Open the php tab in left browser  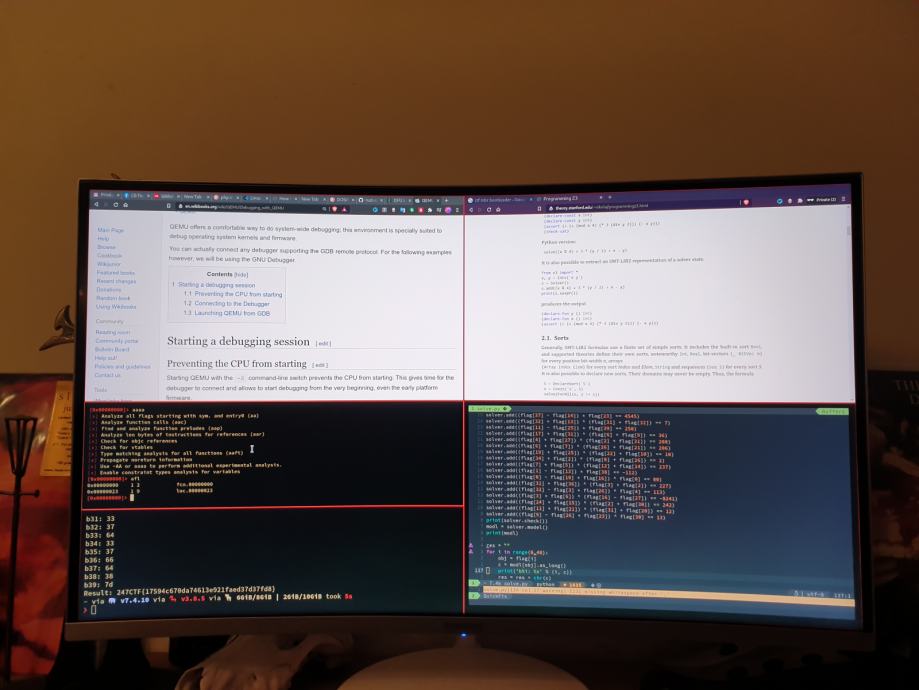pyautogui.click(x=225, y=198)
